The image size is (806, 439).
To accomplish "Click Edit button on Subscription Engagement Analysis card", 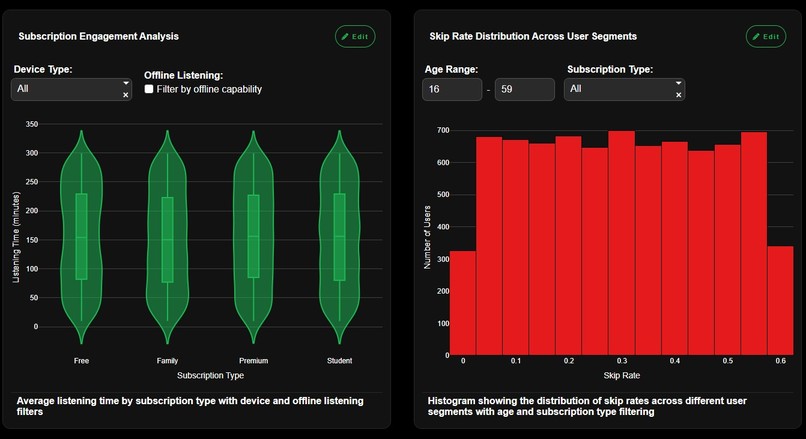I will 355,36.
